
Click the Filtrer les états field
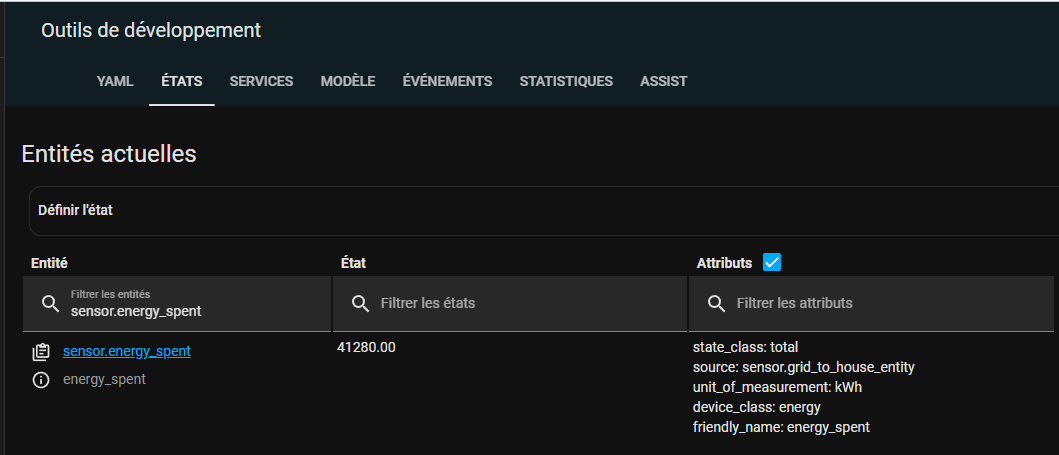click(510, 304)
